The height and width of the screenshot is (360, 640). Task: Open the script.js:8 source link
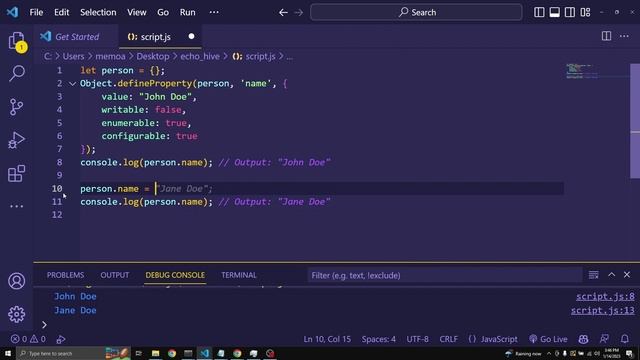pyautogui.click(x=605, y=297)
